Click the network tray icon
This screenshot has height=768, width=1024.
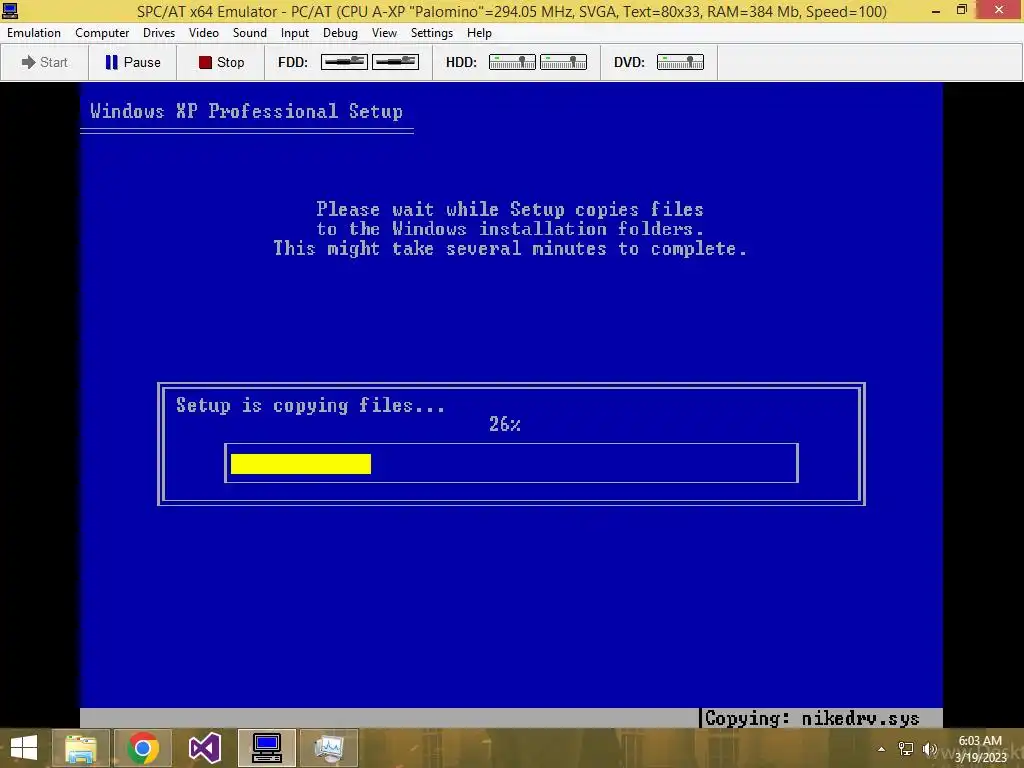pos(906,749)
